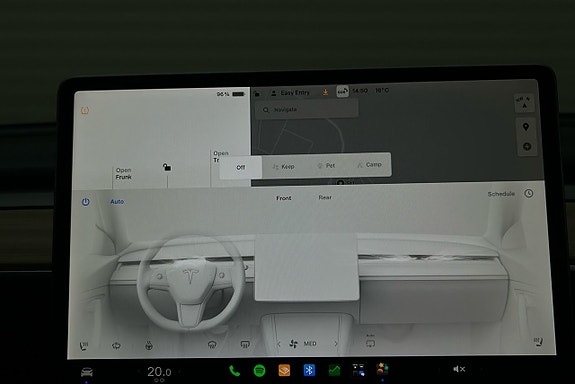Turn on the driver seat heater
The width and height of the screenshot is (575, 384).
84,346
